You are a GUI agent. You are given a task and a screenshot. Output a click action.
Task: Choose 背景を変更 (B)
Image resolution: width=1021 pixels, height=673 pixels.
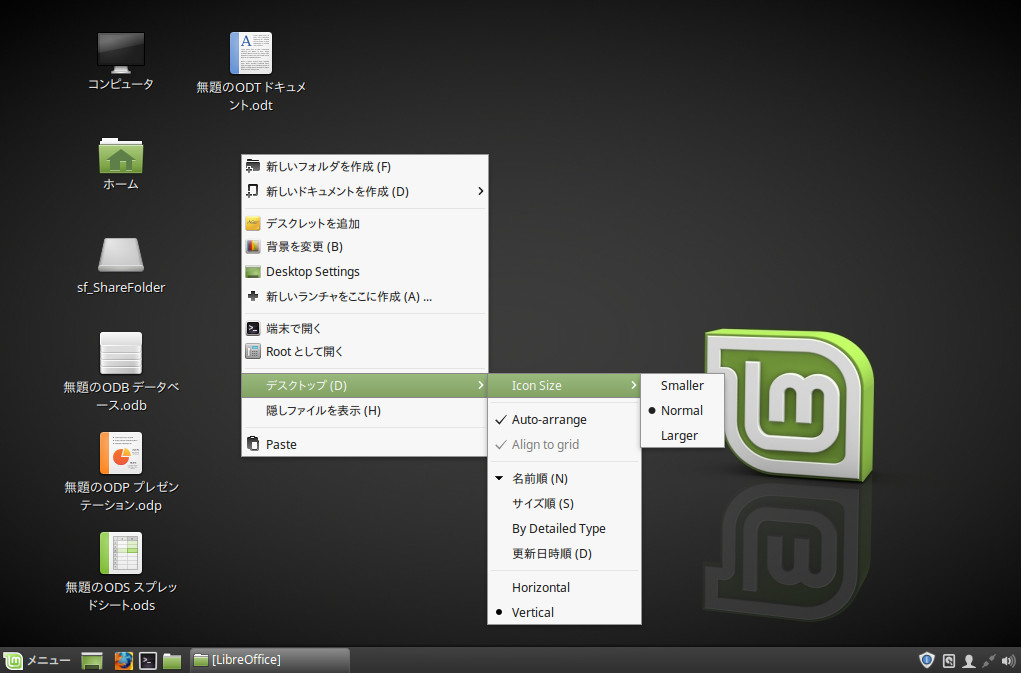(365, 247)
